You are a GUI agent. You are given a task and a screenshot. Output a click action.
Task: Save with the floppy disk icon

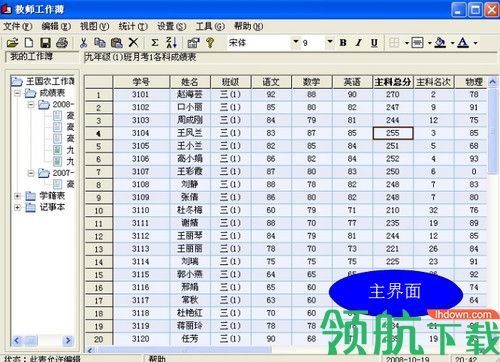click(46, 43)
